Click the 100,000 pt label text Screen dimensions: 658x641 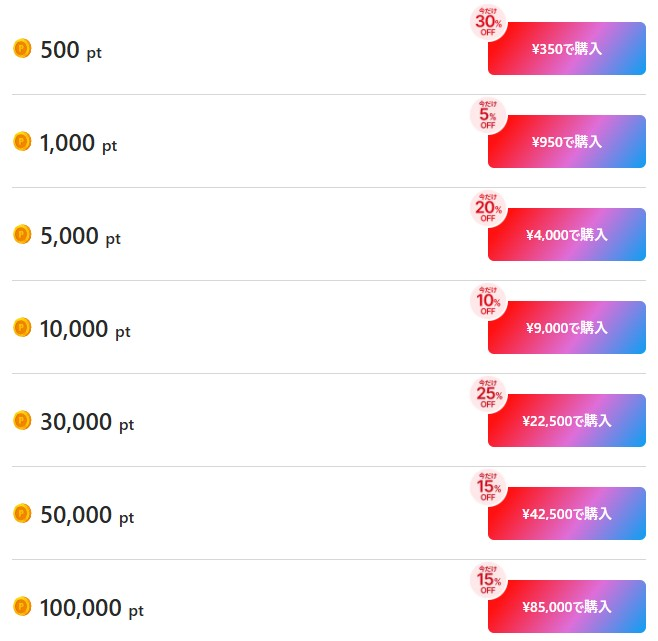click(x=91, y=607)
